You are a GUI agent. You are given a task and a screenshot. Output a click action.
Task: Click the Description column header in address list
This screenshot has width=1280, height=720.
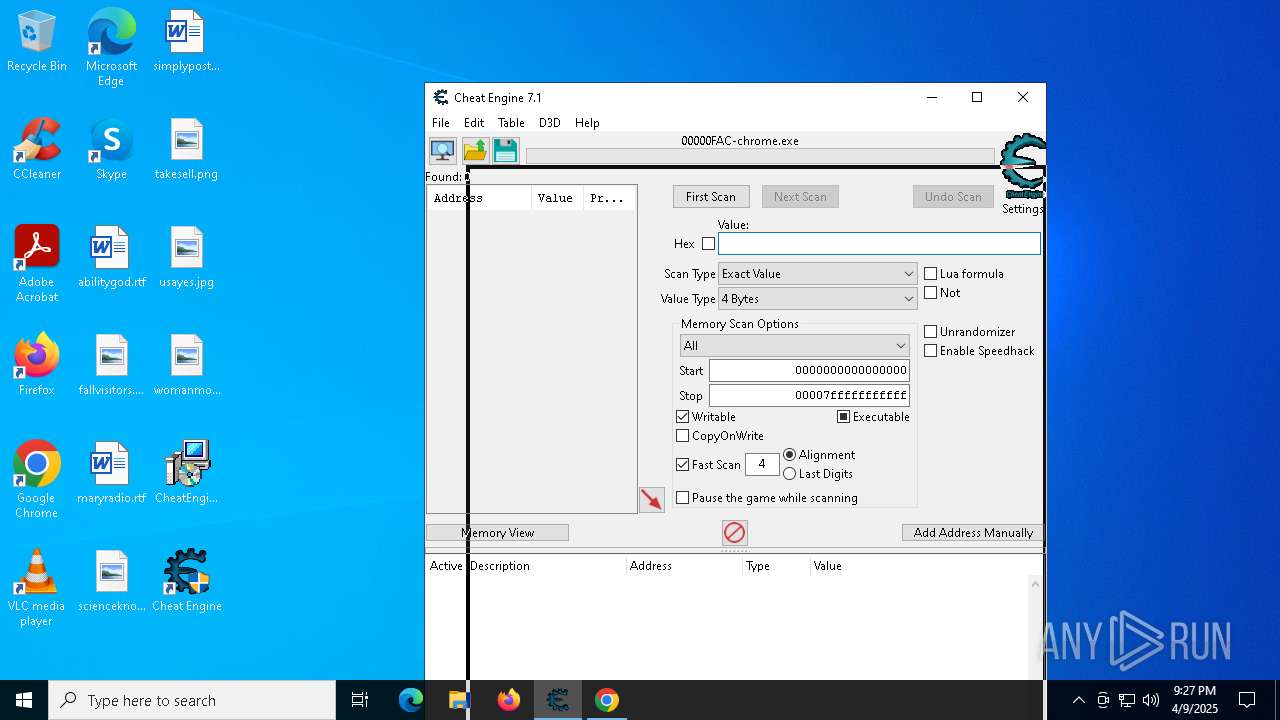[x=547, y=566]
